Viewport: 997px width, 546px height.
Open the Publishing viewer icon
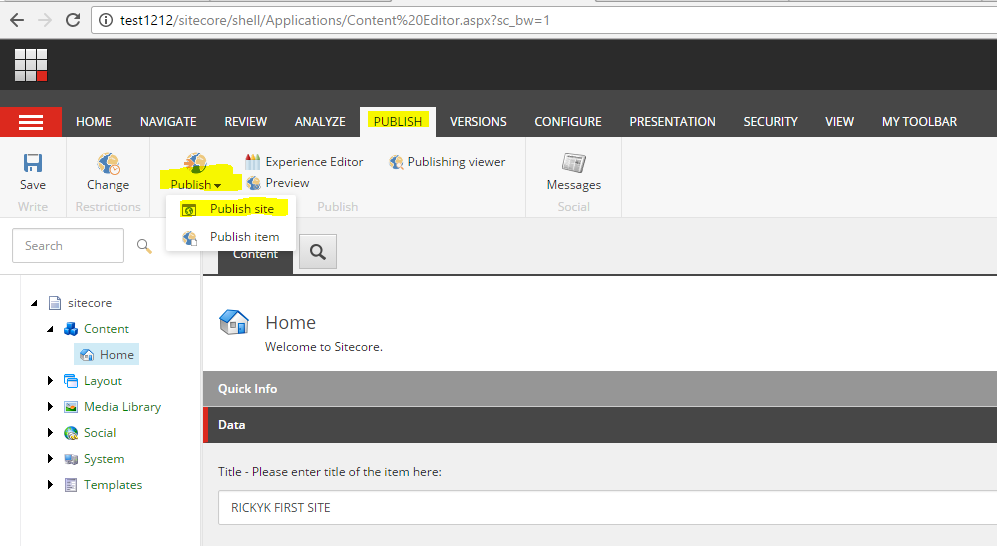tap(396, 162)
